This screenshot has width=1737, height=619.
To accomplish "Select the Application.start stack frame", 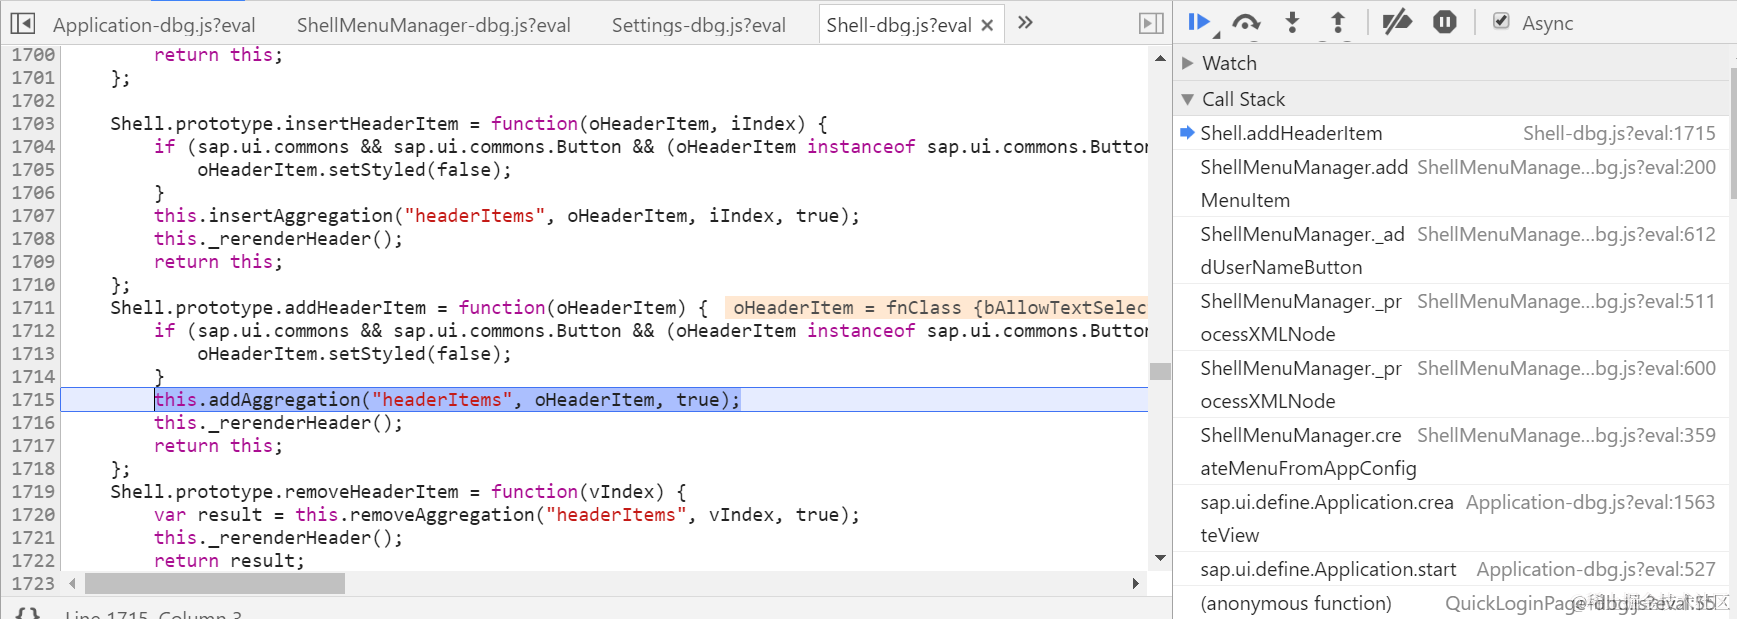I will click(1452, 569).
